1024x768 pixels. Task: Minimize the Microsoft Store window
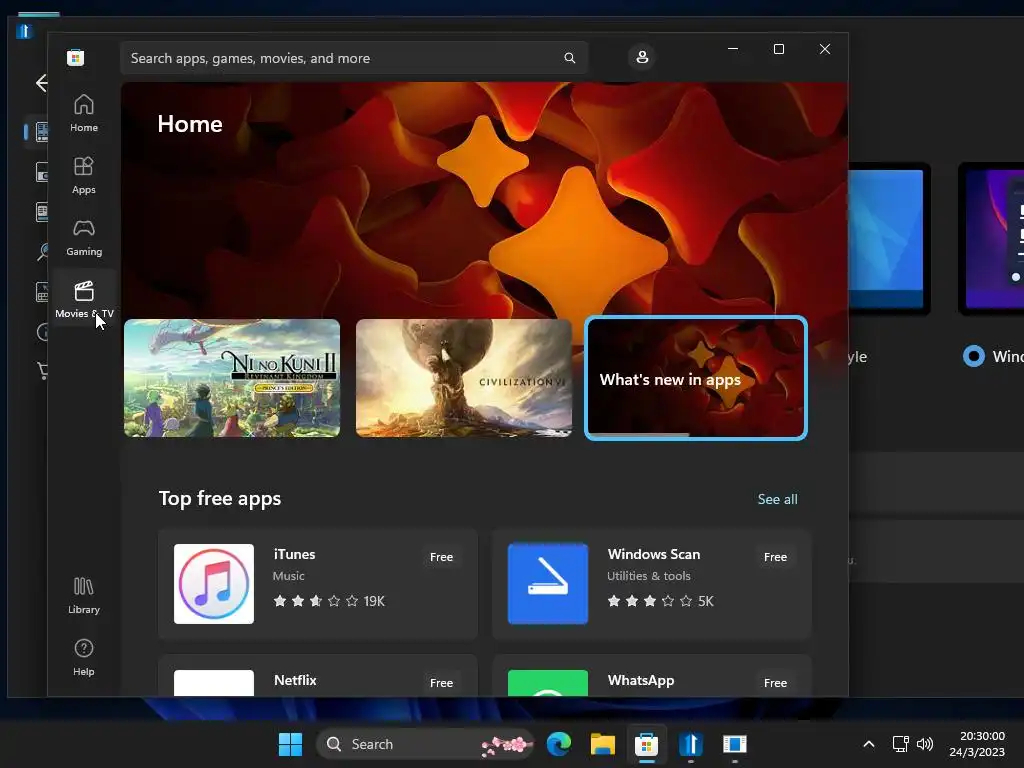point(733,49)
